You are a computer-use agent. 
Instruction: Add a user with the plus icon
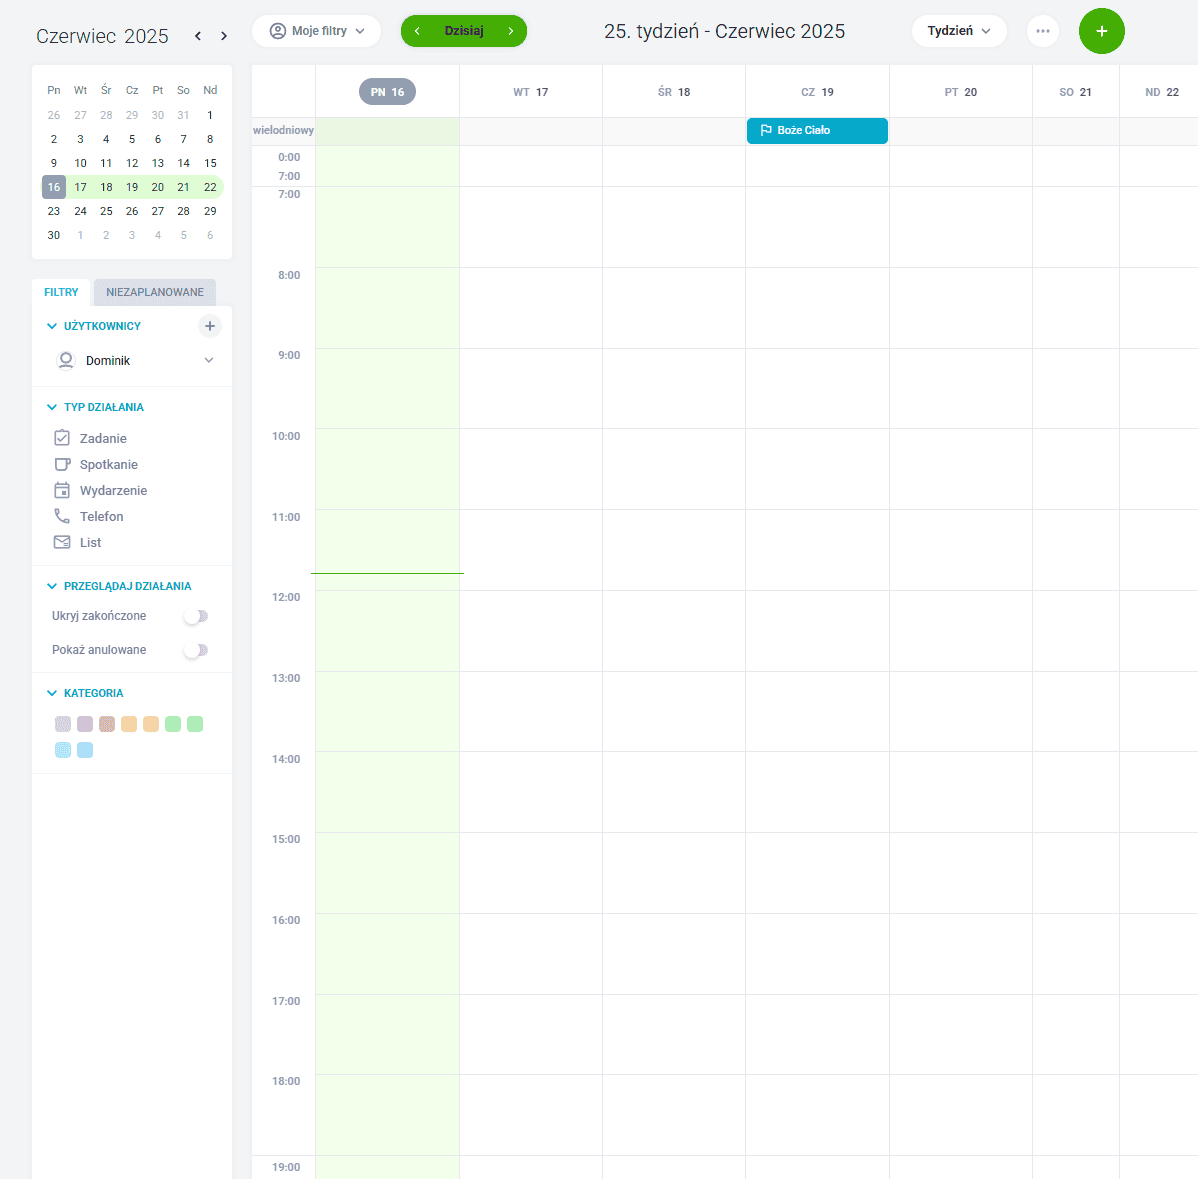[x=209, y=326]
